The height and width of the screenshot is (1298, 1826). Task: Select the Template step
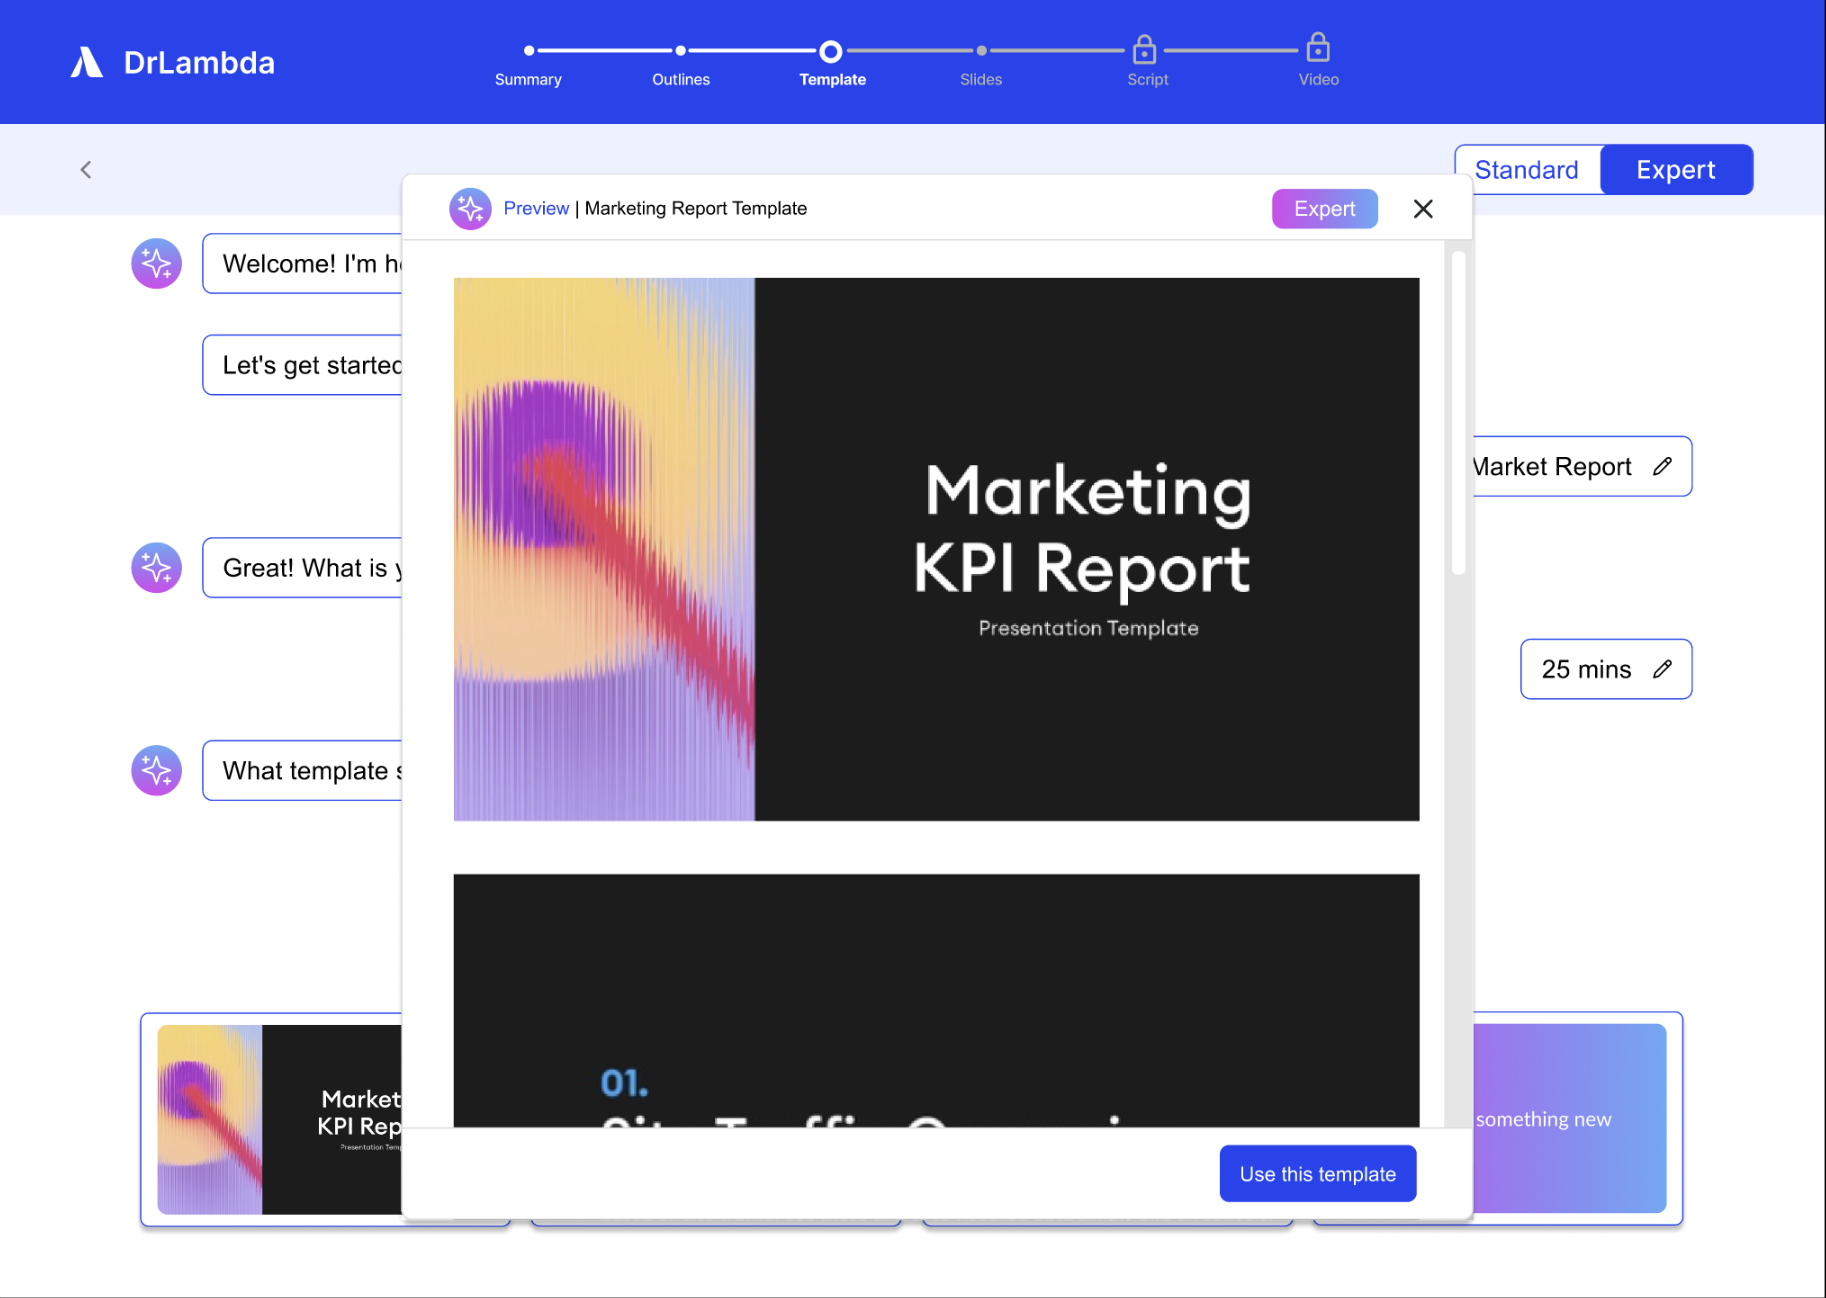point(832,79)
